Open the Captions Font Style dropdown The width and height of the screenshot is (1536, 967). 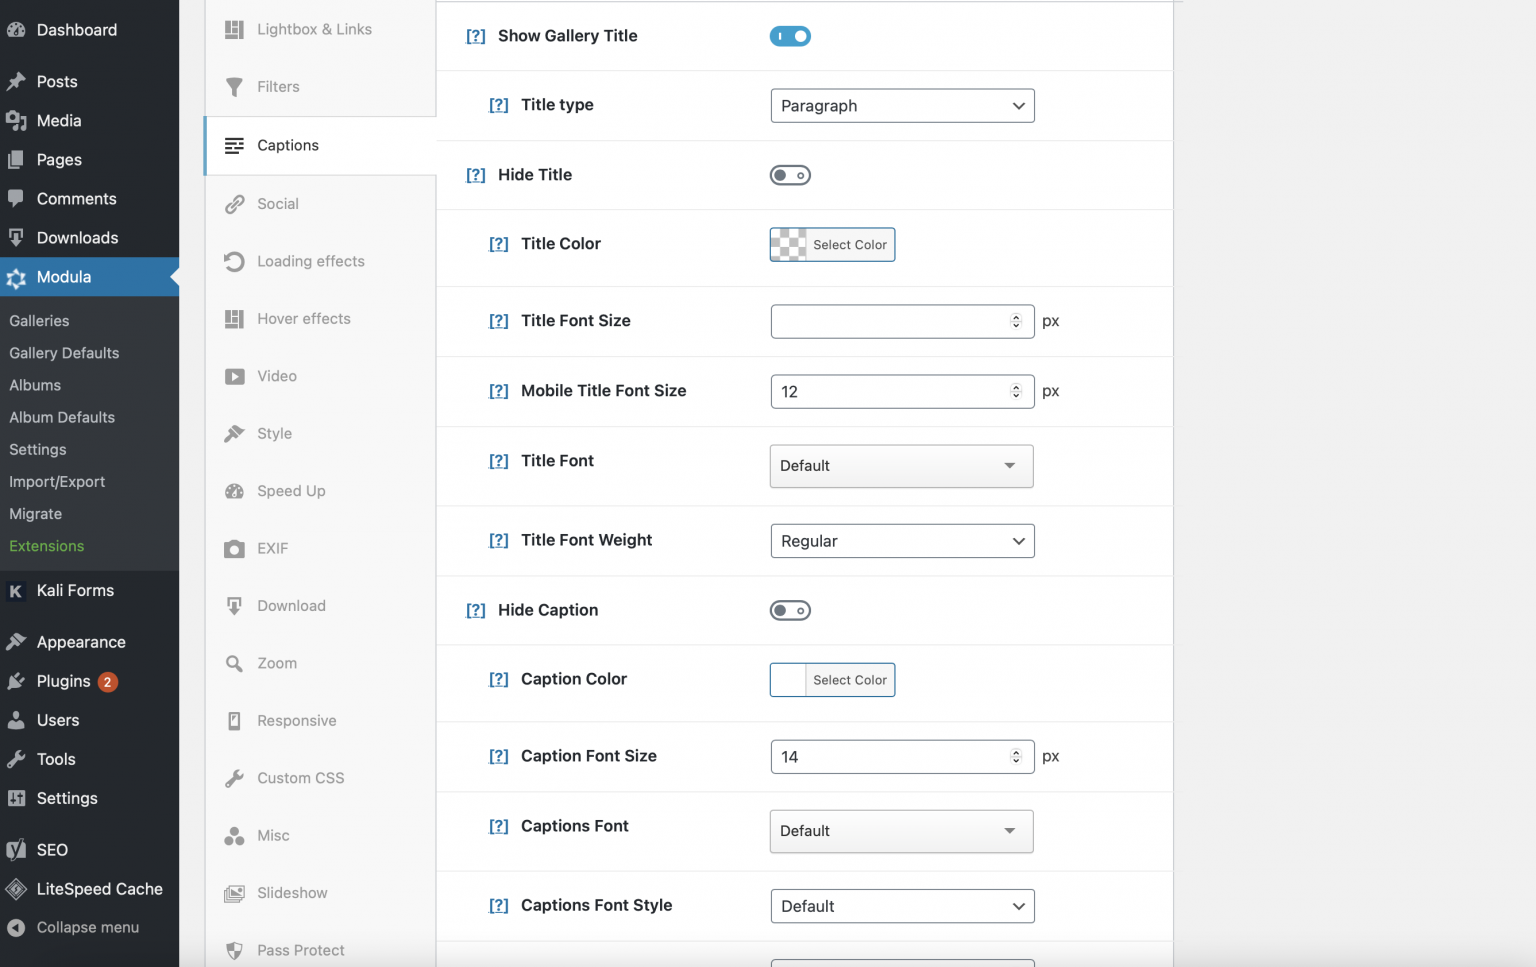click(902, 906)
